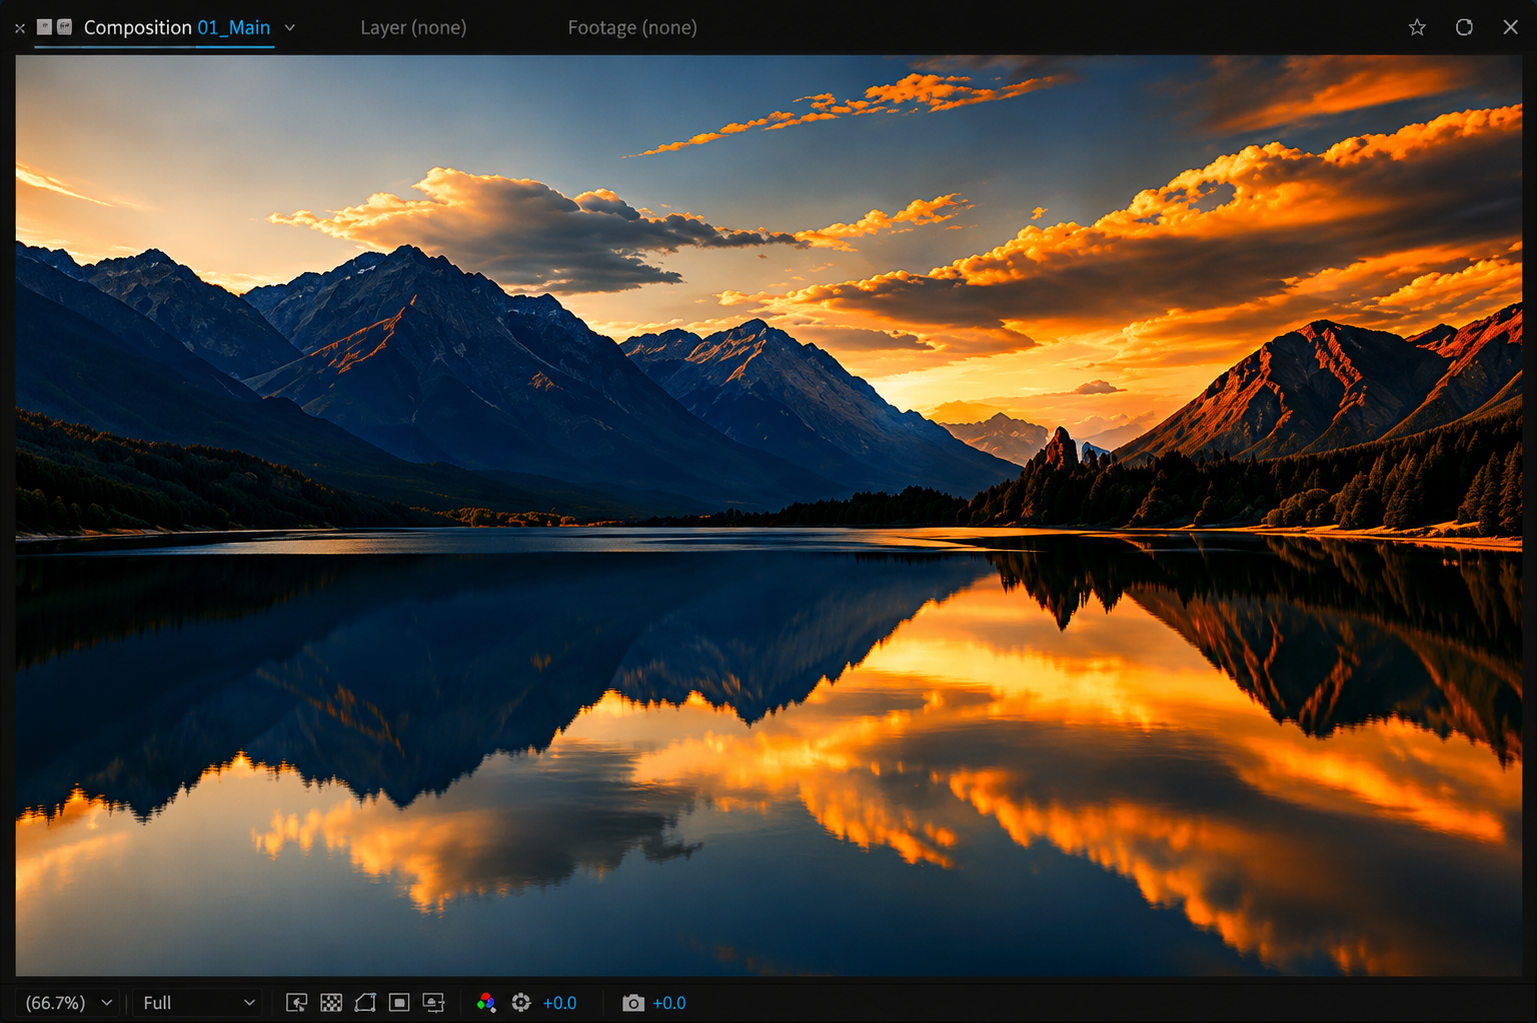Close the Composition tab with the small x
1537x1023 pixels.
[20, 28]
